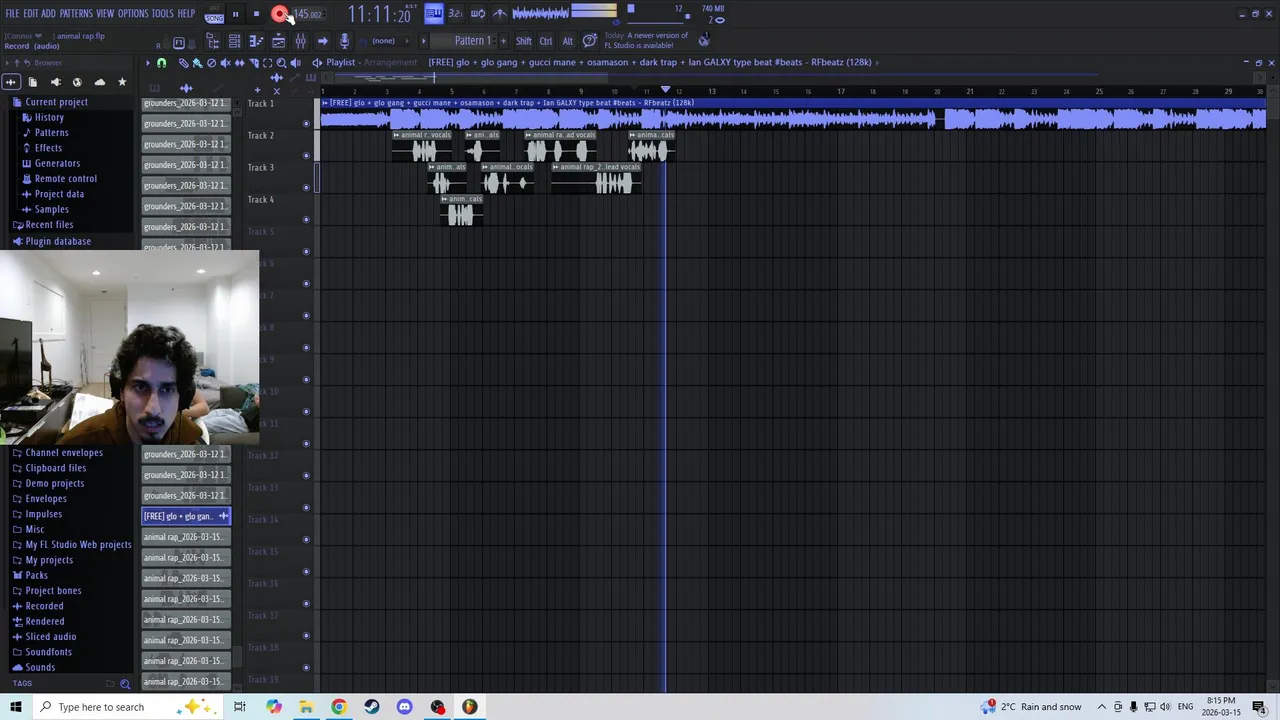
Task: Click the playhead marker on timeline ruler
Action: (666, 90)
